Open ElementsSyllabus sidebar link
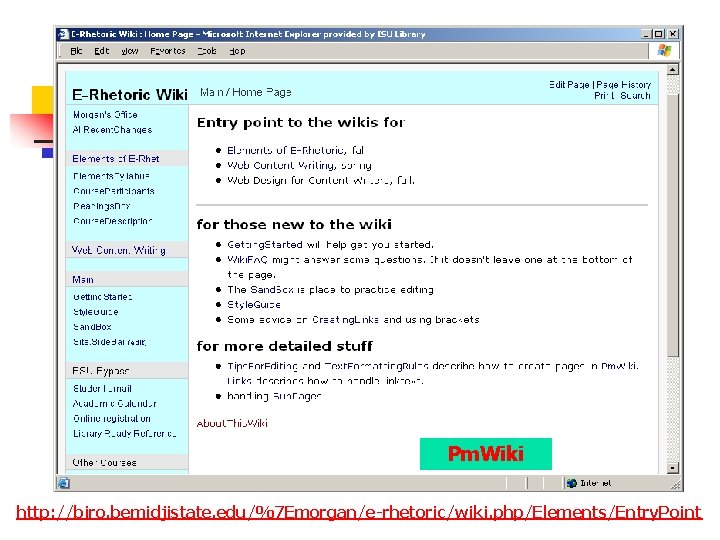 [111, 176]
